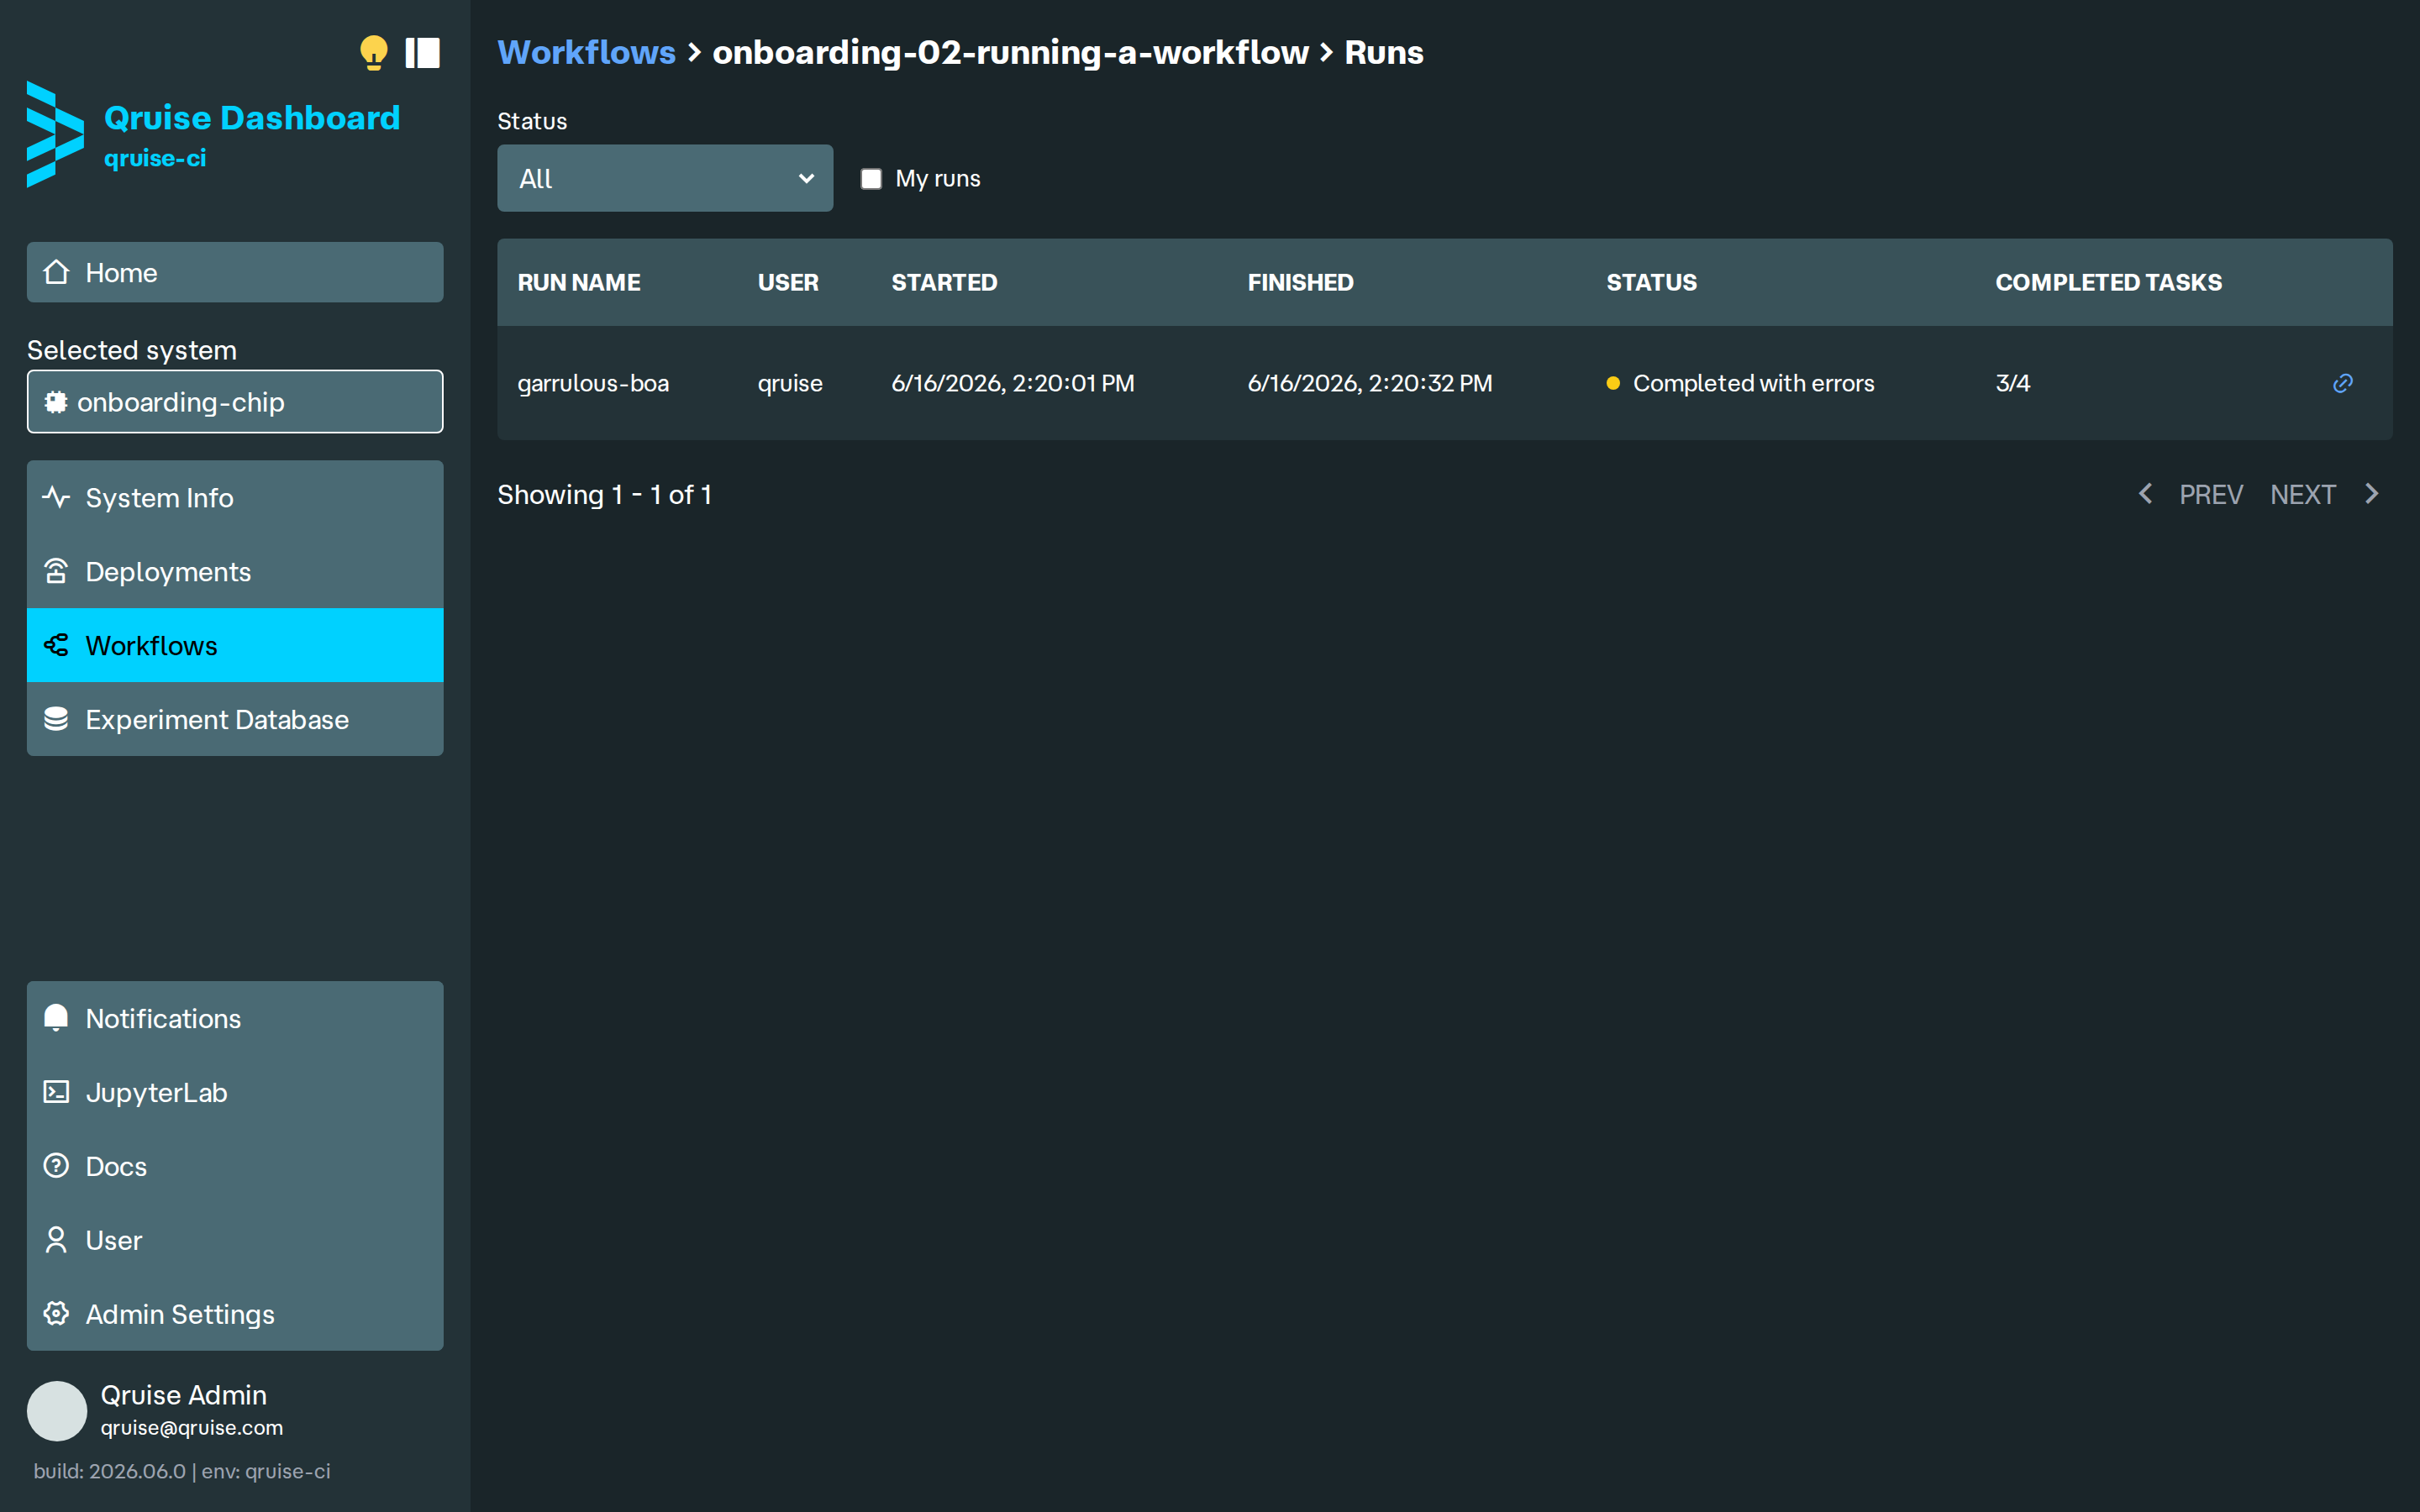
Task: Click the System Info pulse icon
Action: (56, 497)
